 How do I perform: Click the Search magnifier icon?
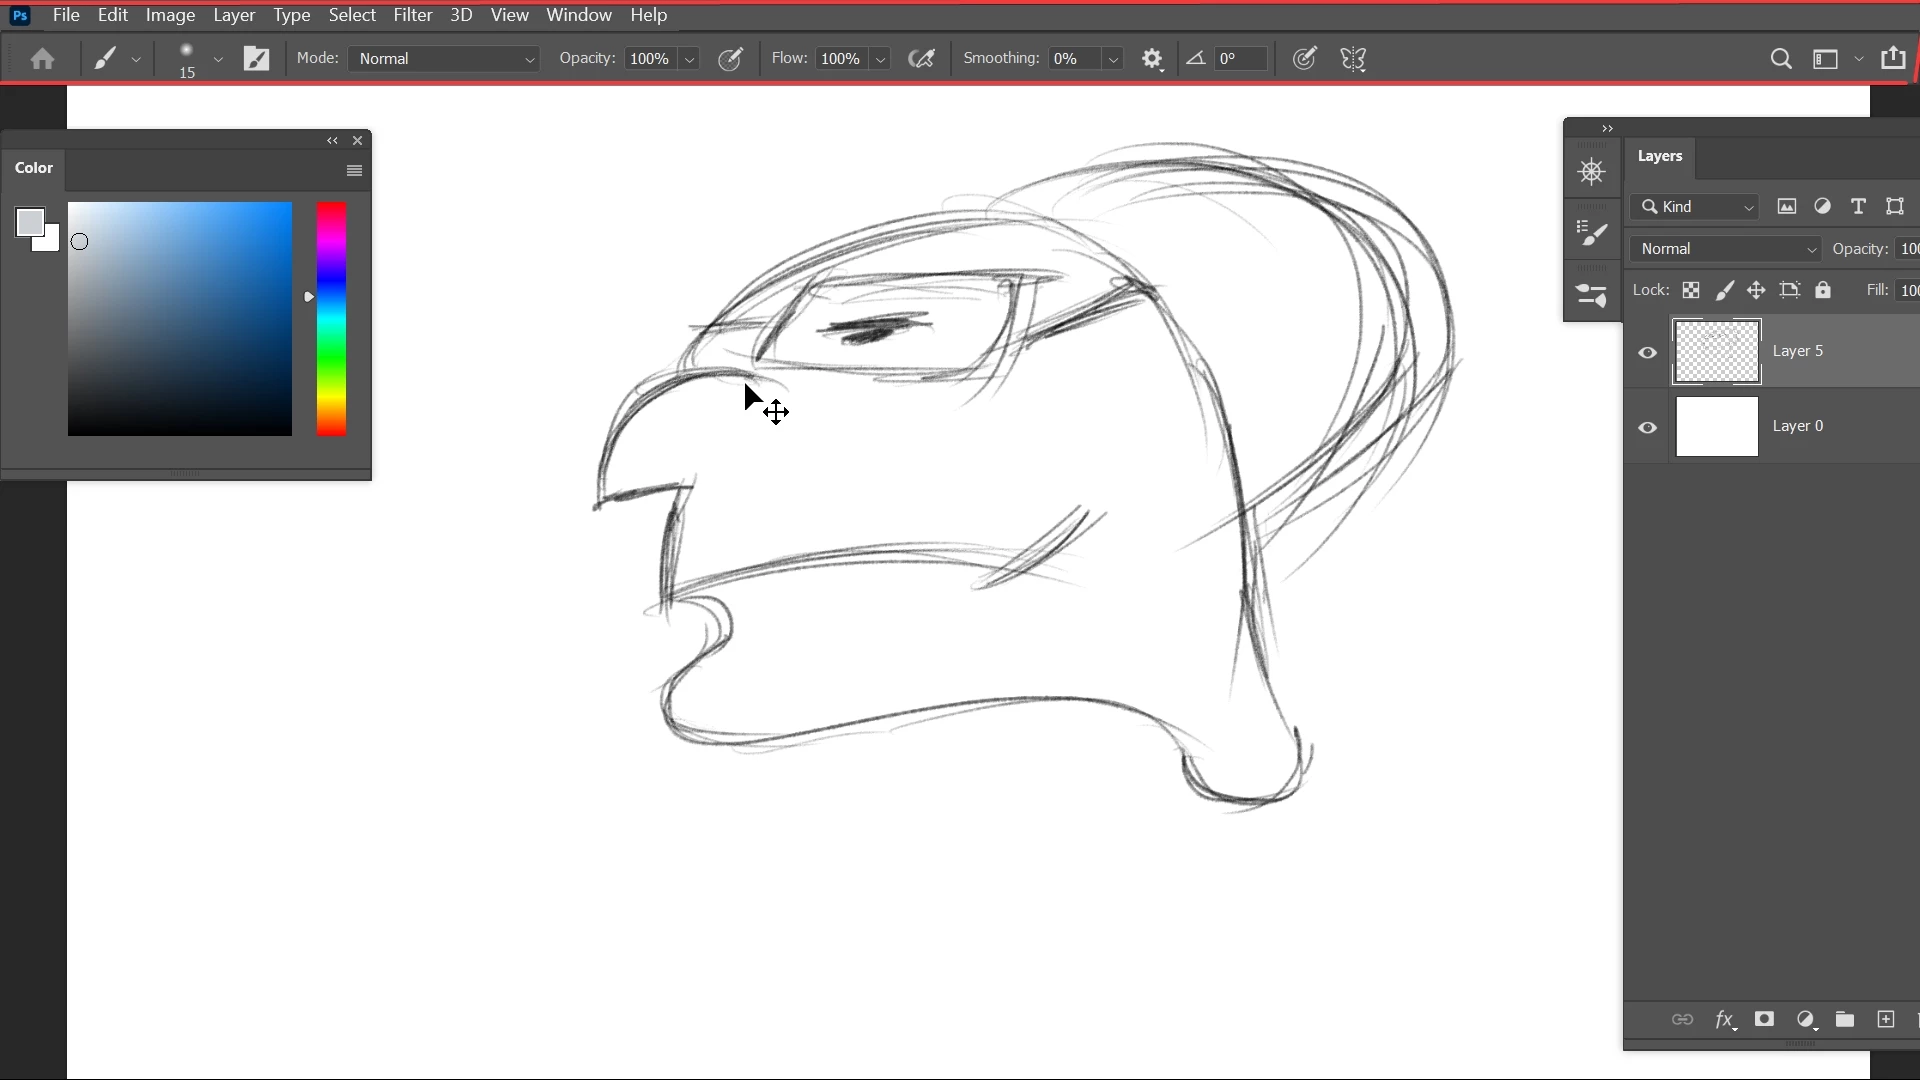(x=1780, y=59)
